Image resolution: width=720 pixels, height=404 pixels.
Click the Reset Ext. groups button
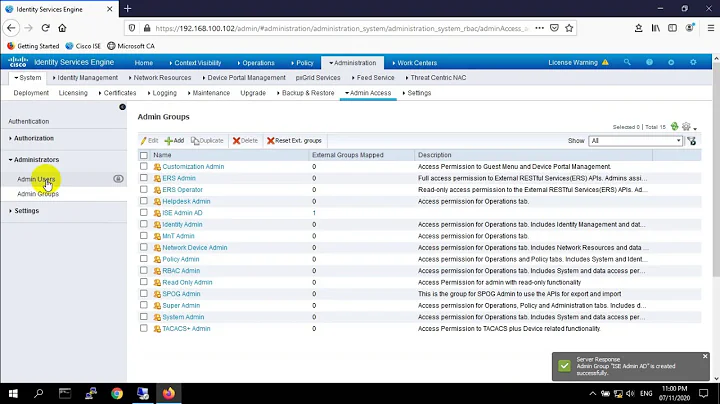point(294,140)
